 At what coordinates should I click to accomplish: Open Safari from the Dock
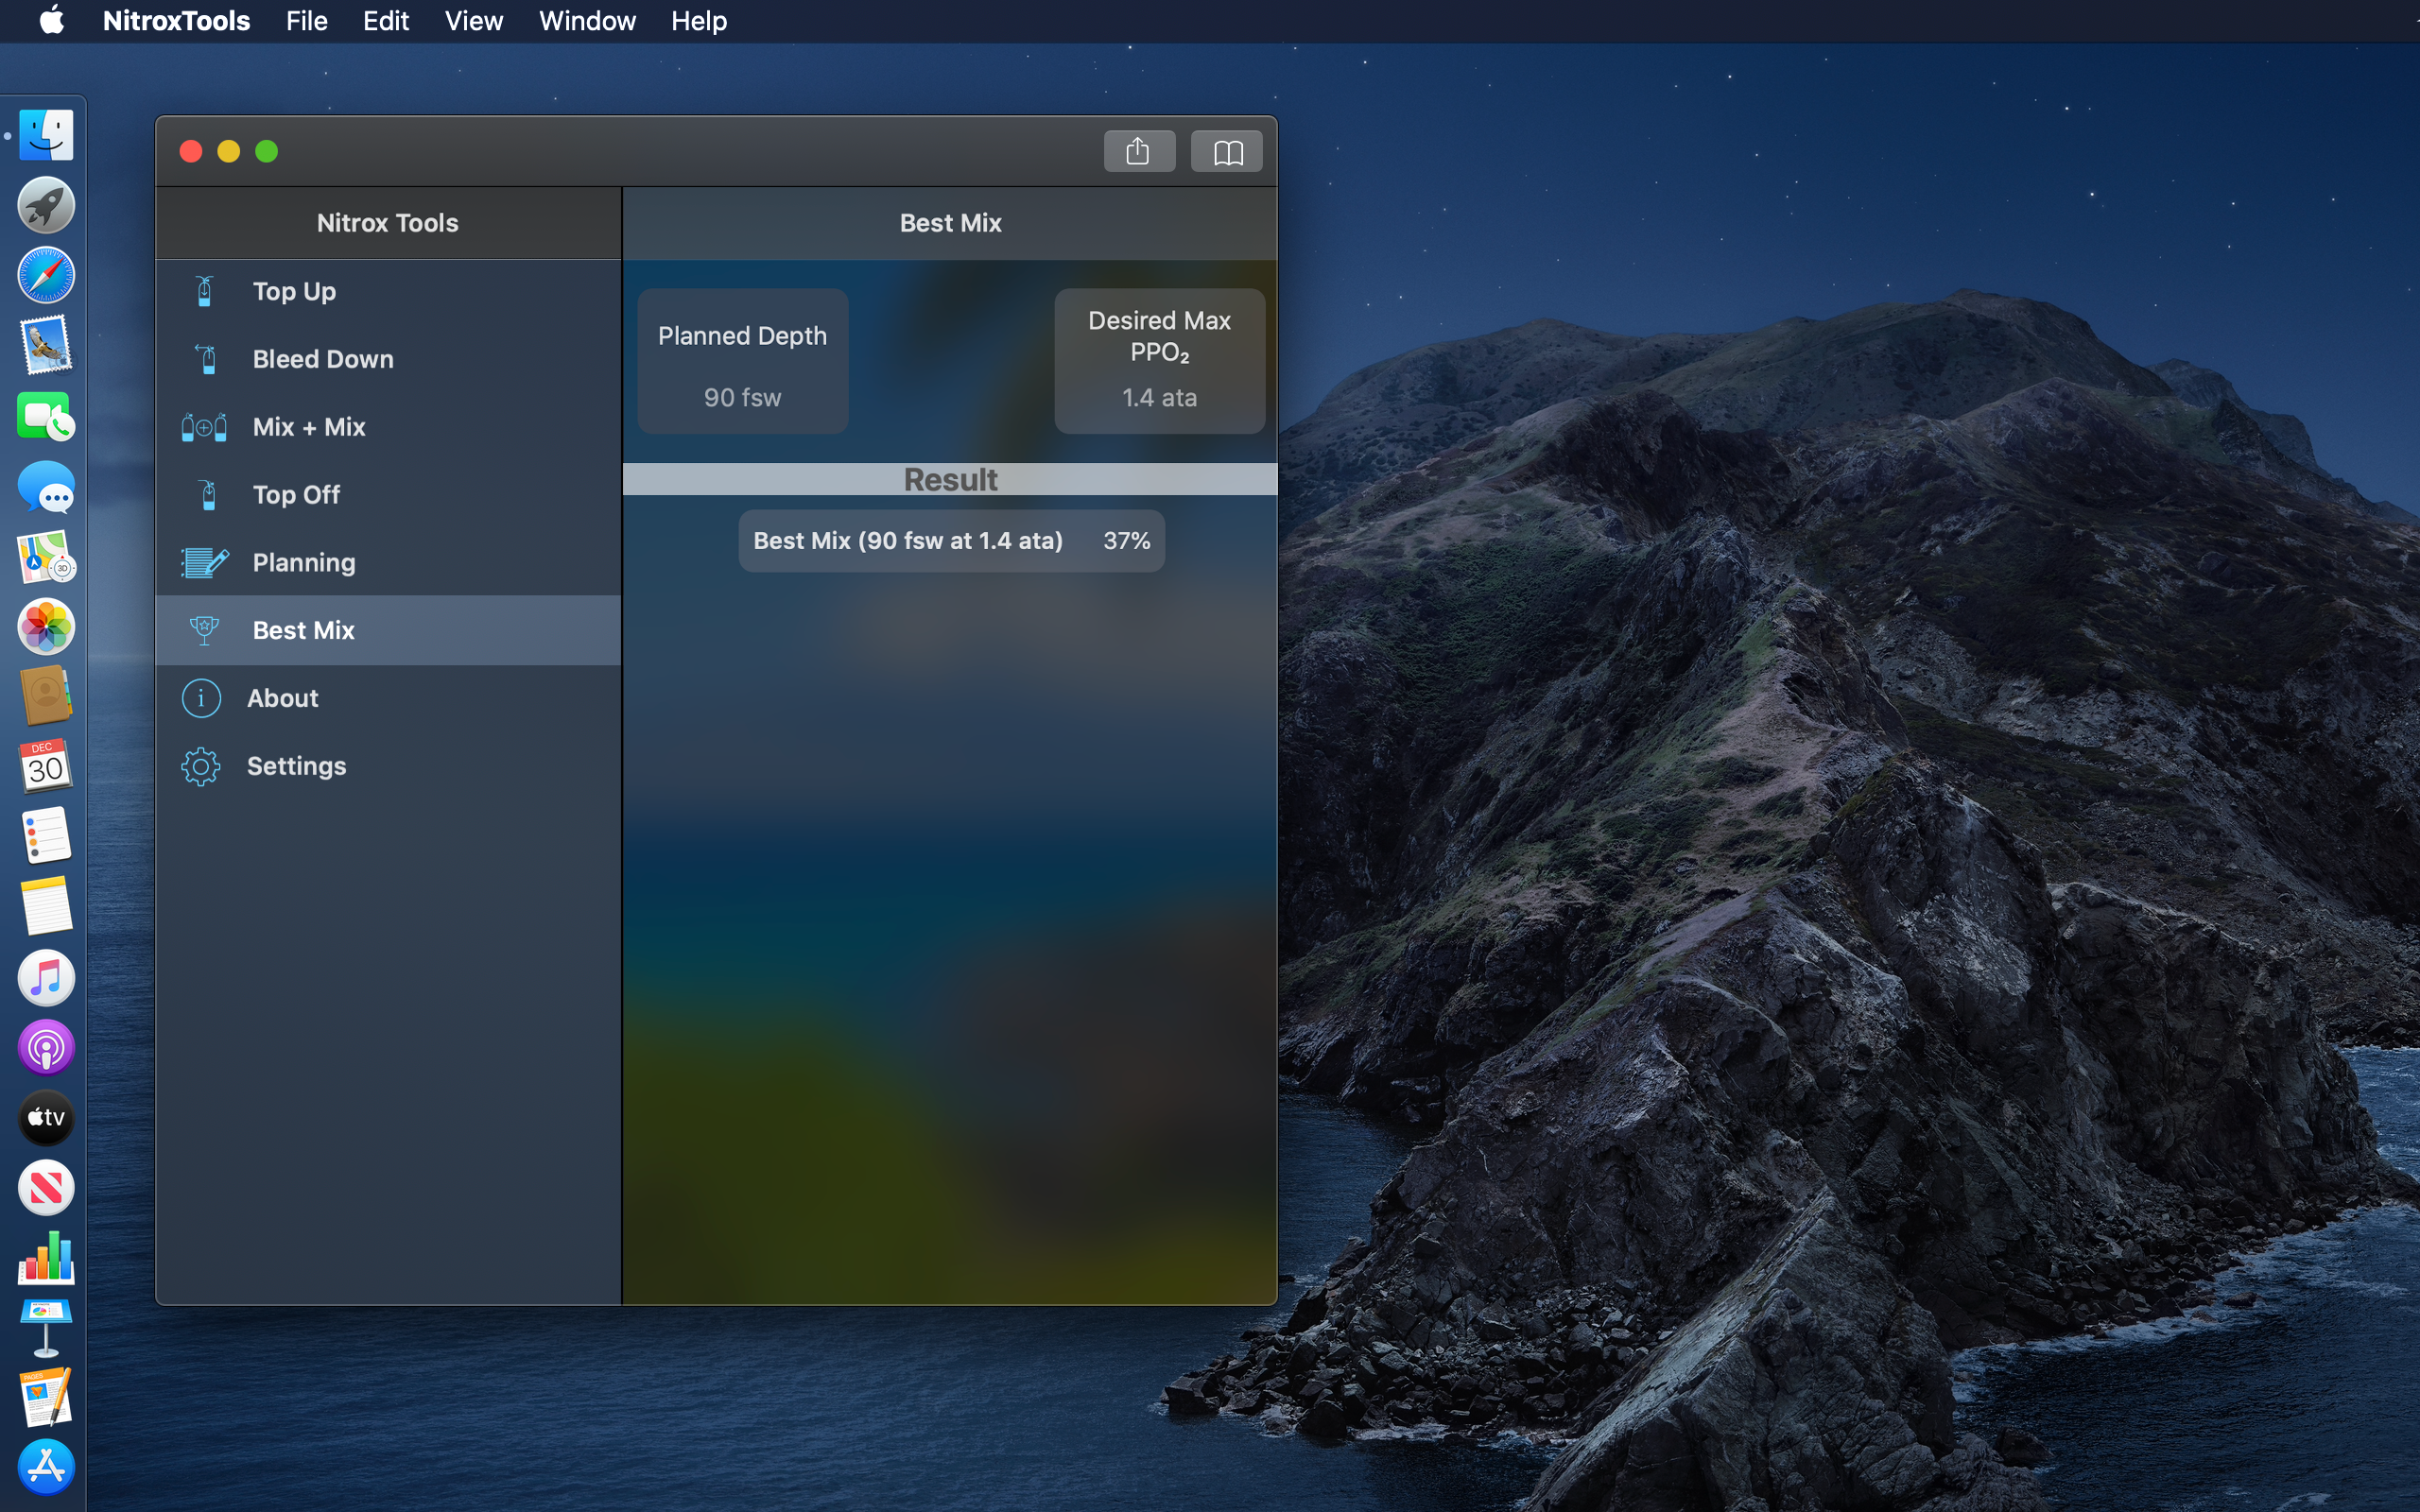click(x=46, y=275)
